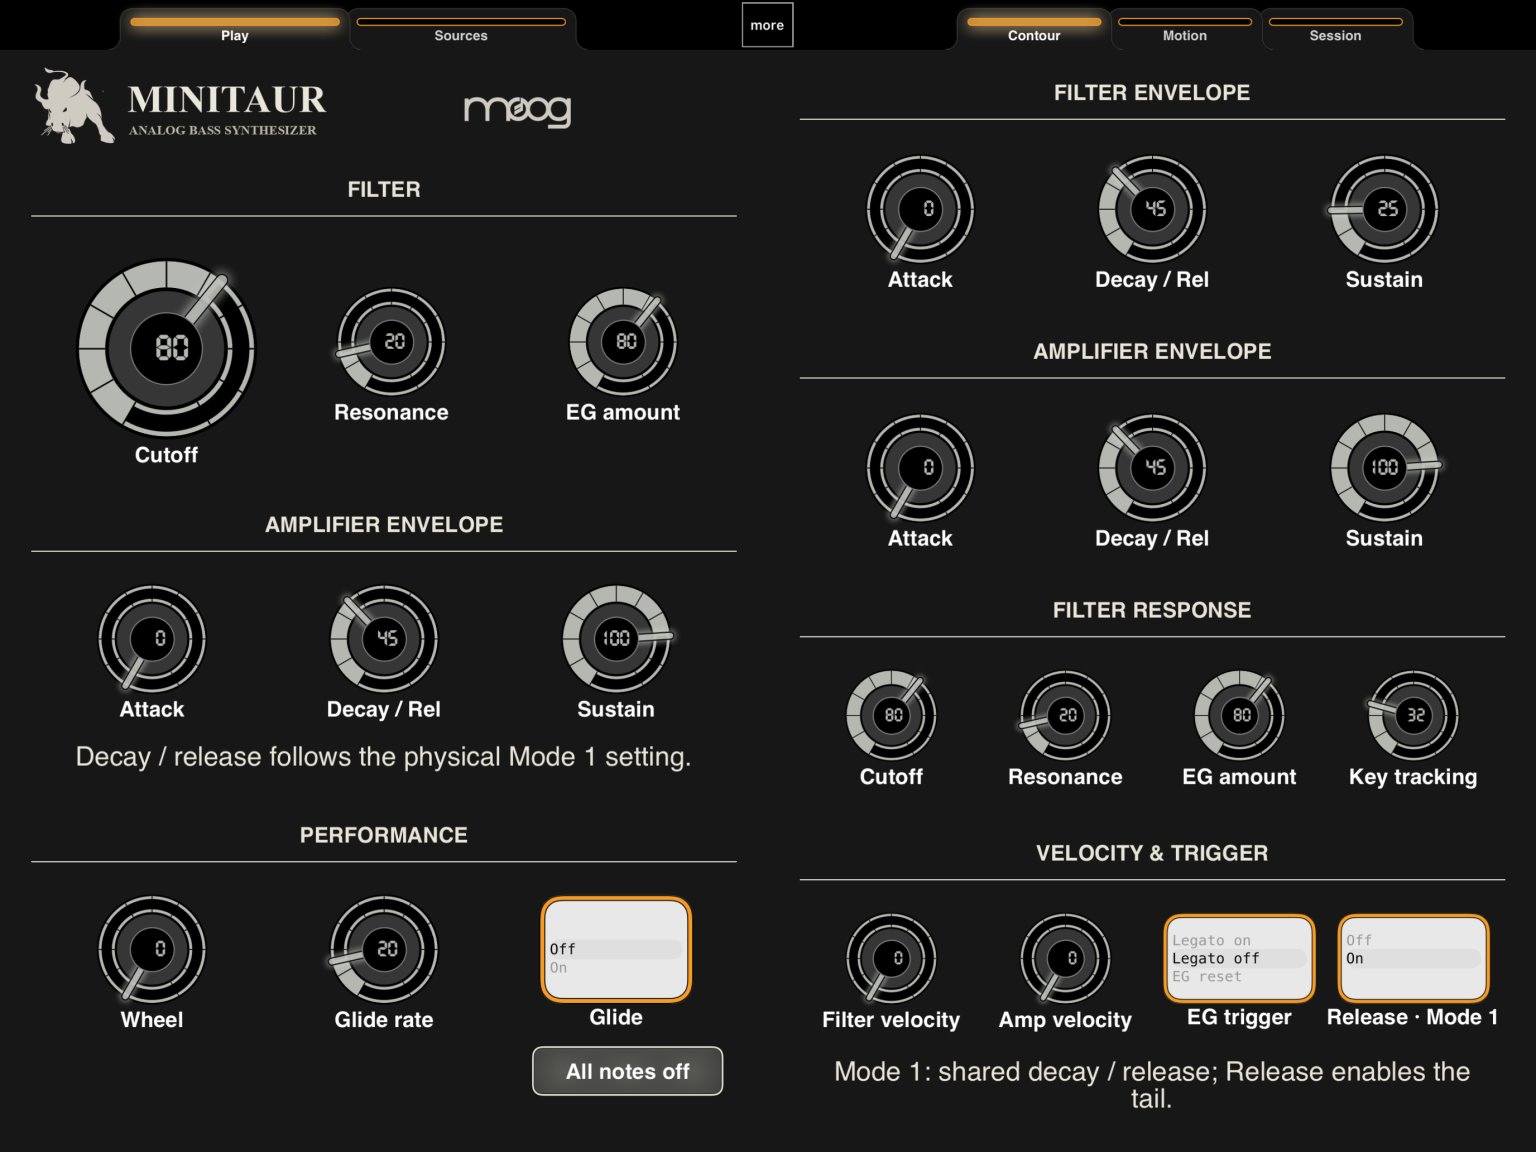Click Filter Envelope Sustain knob showing 25
Screen dimensions: 1536x1152
(x=1384, y=209)
